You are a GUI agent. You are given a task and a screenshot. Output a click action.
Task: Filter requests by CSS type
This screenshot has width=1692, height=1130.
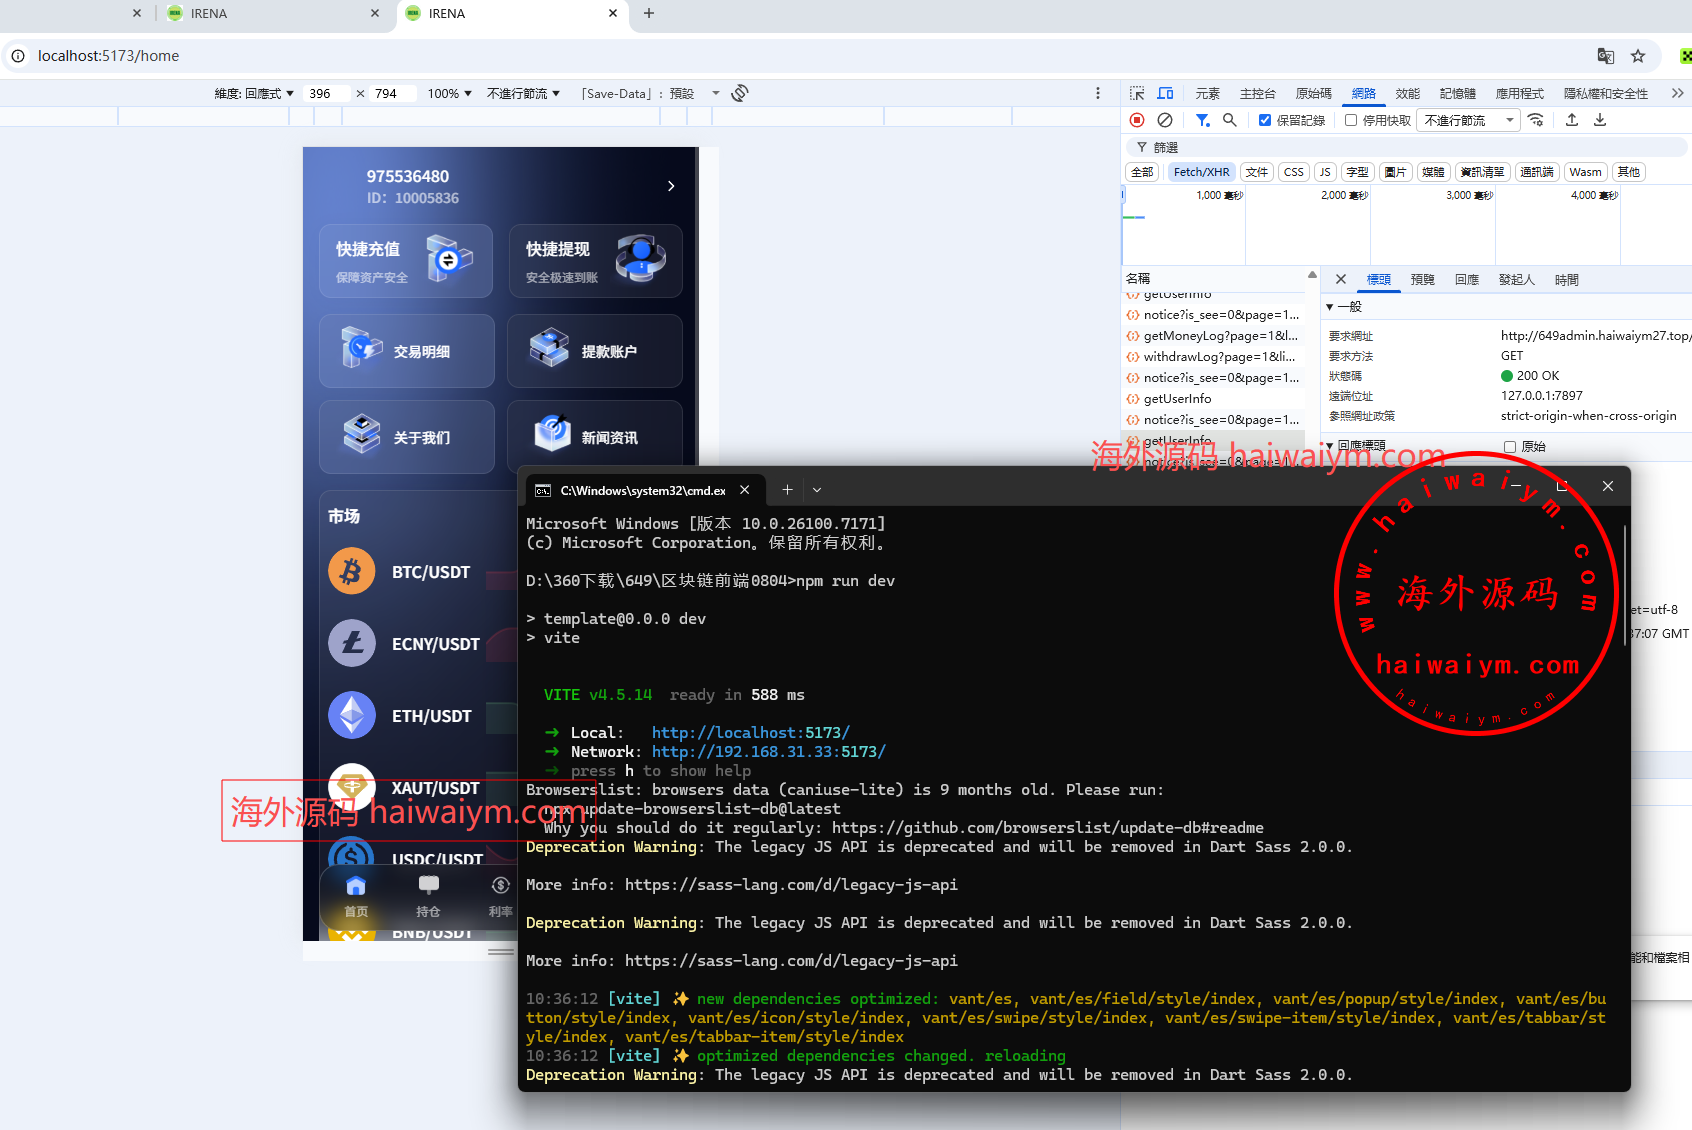coord(1293,172)
